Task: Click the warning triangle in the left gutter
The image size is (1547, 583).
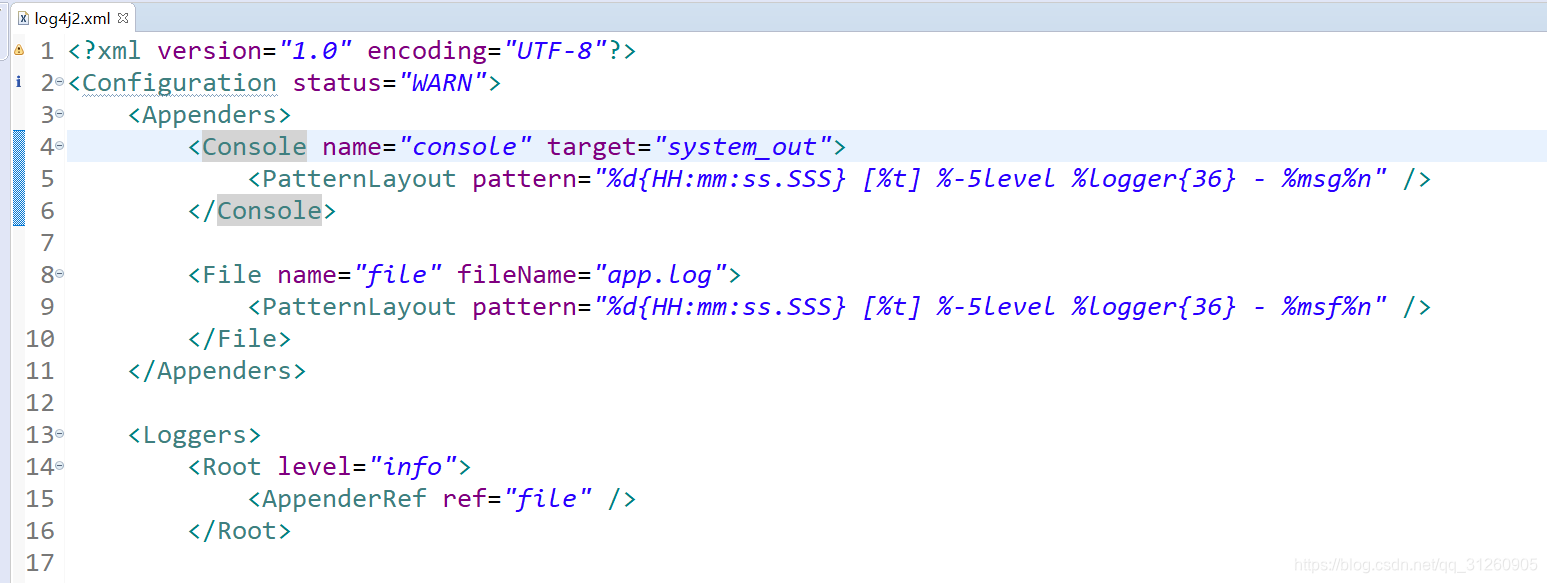Action: tap(18, 49)
